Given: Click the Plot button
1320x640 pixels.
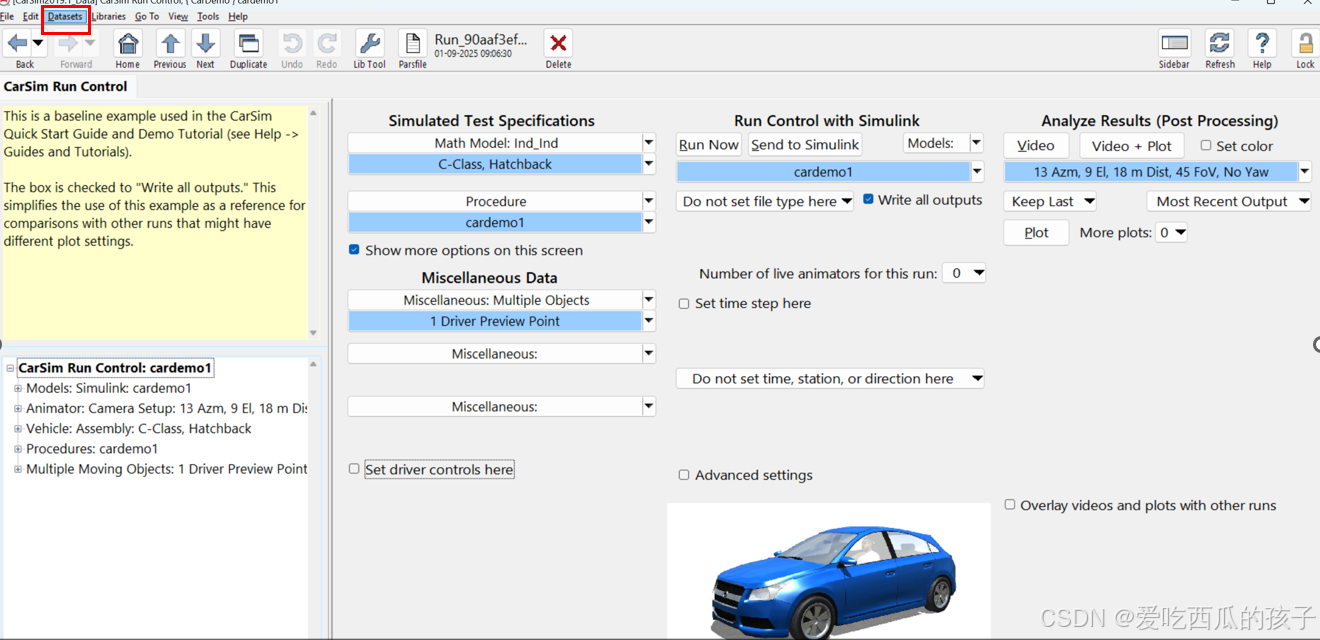Looking at the screenshot, I should point(1036,233).
